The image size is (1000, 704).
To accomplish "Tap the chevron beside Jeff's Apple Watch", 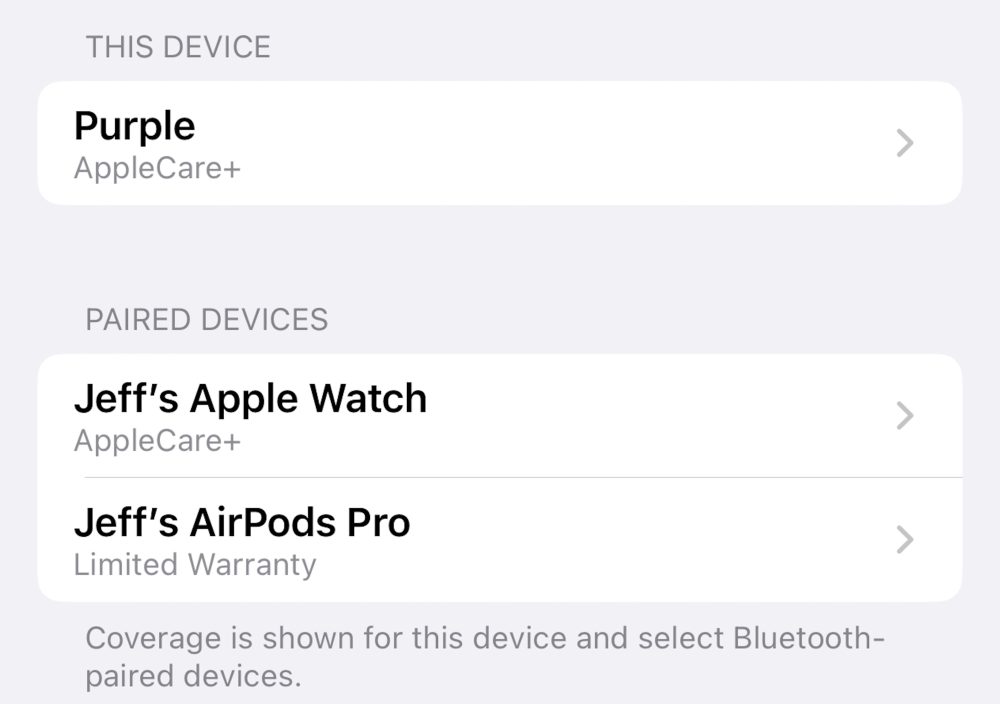I will 905,416.
